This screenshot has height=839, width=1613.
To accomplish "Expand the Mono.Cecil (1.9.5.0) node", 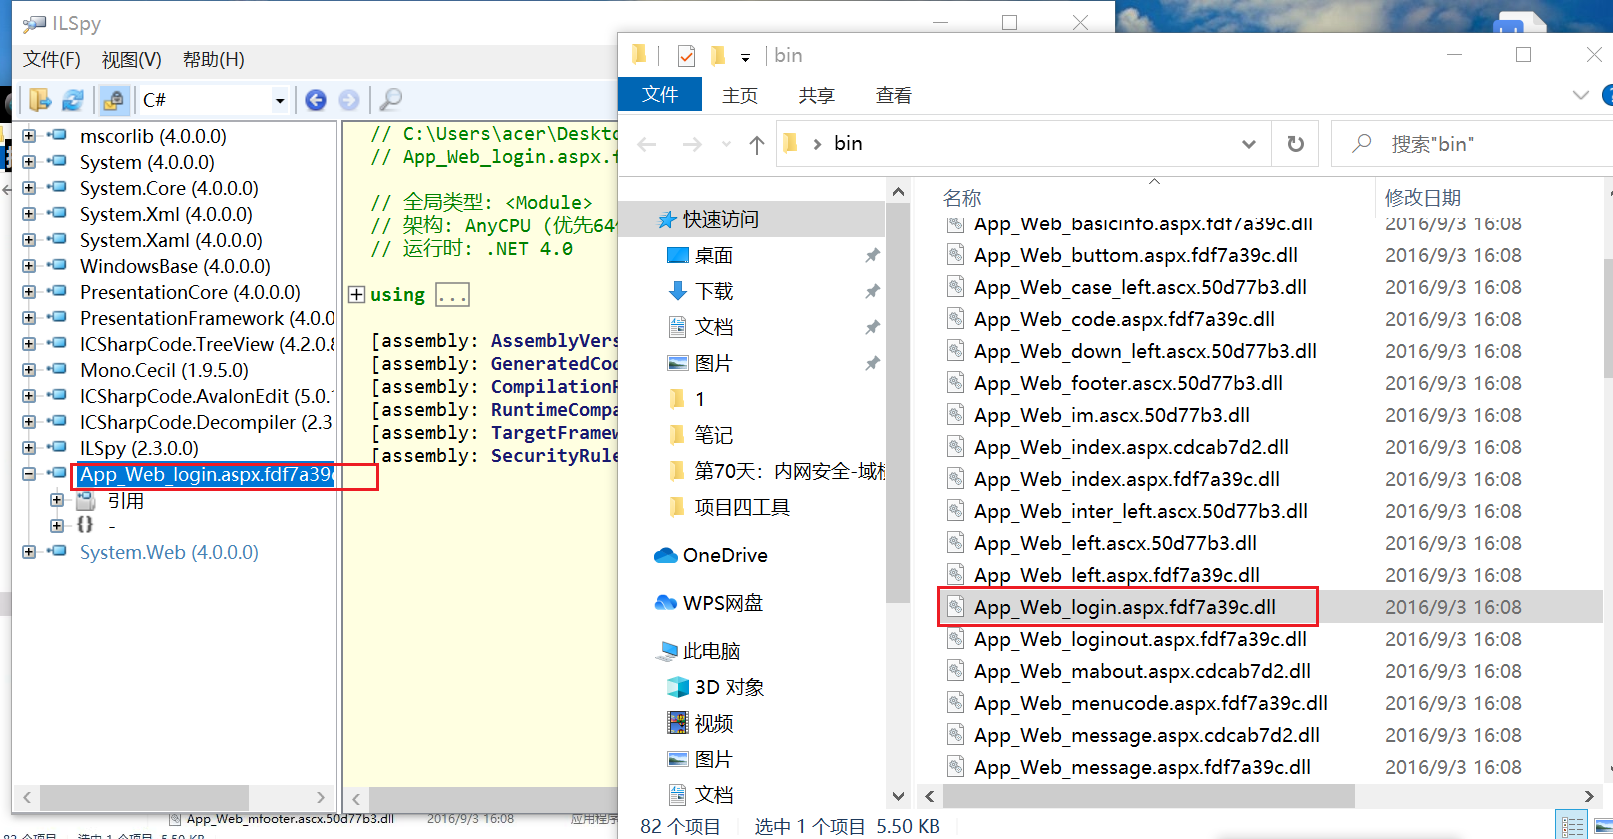I will tap(29, 370).
